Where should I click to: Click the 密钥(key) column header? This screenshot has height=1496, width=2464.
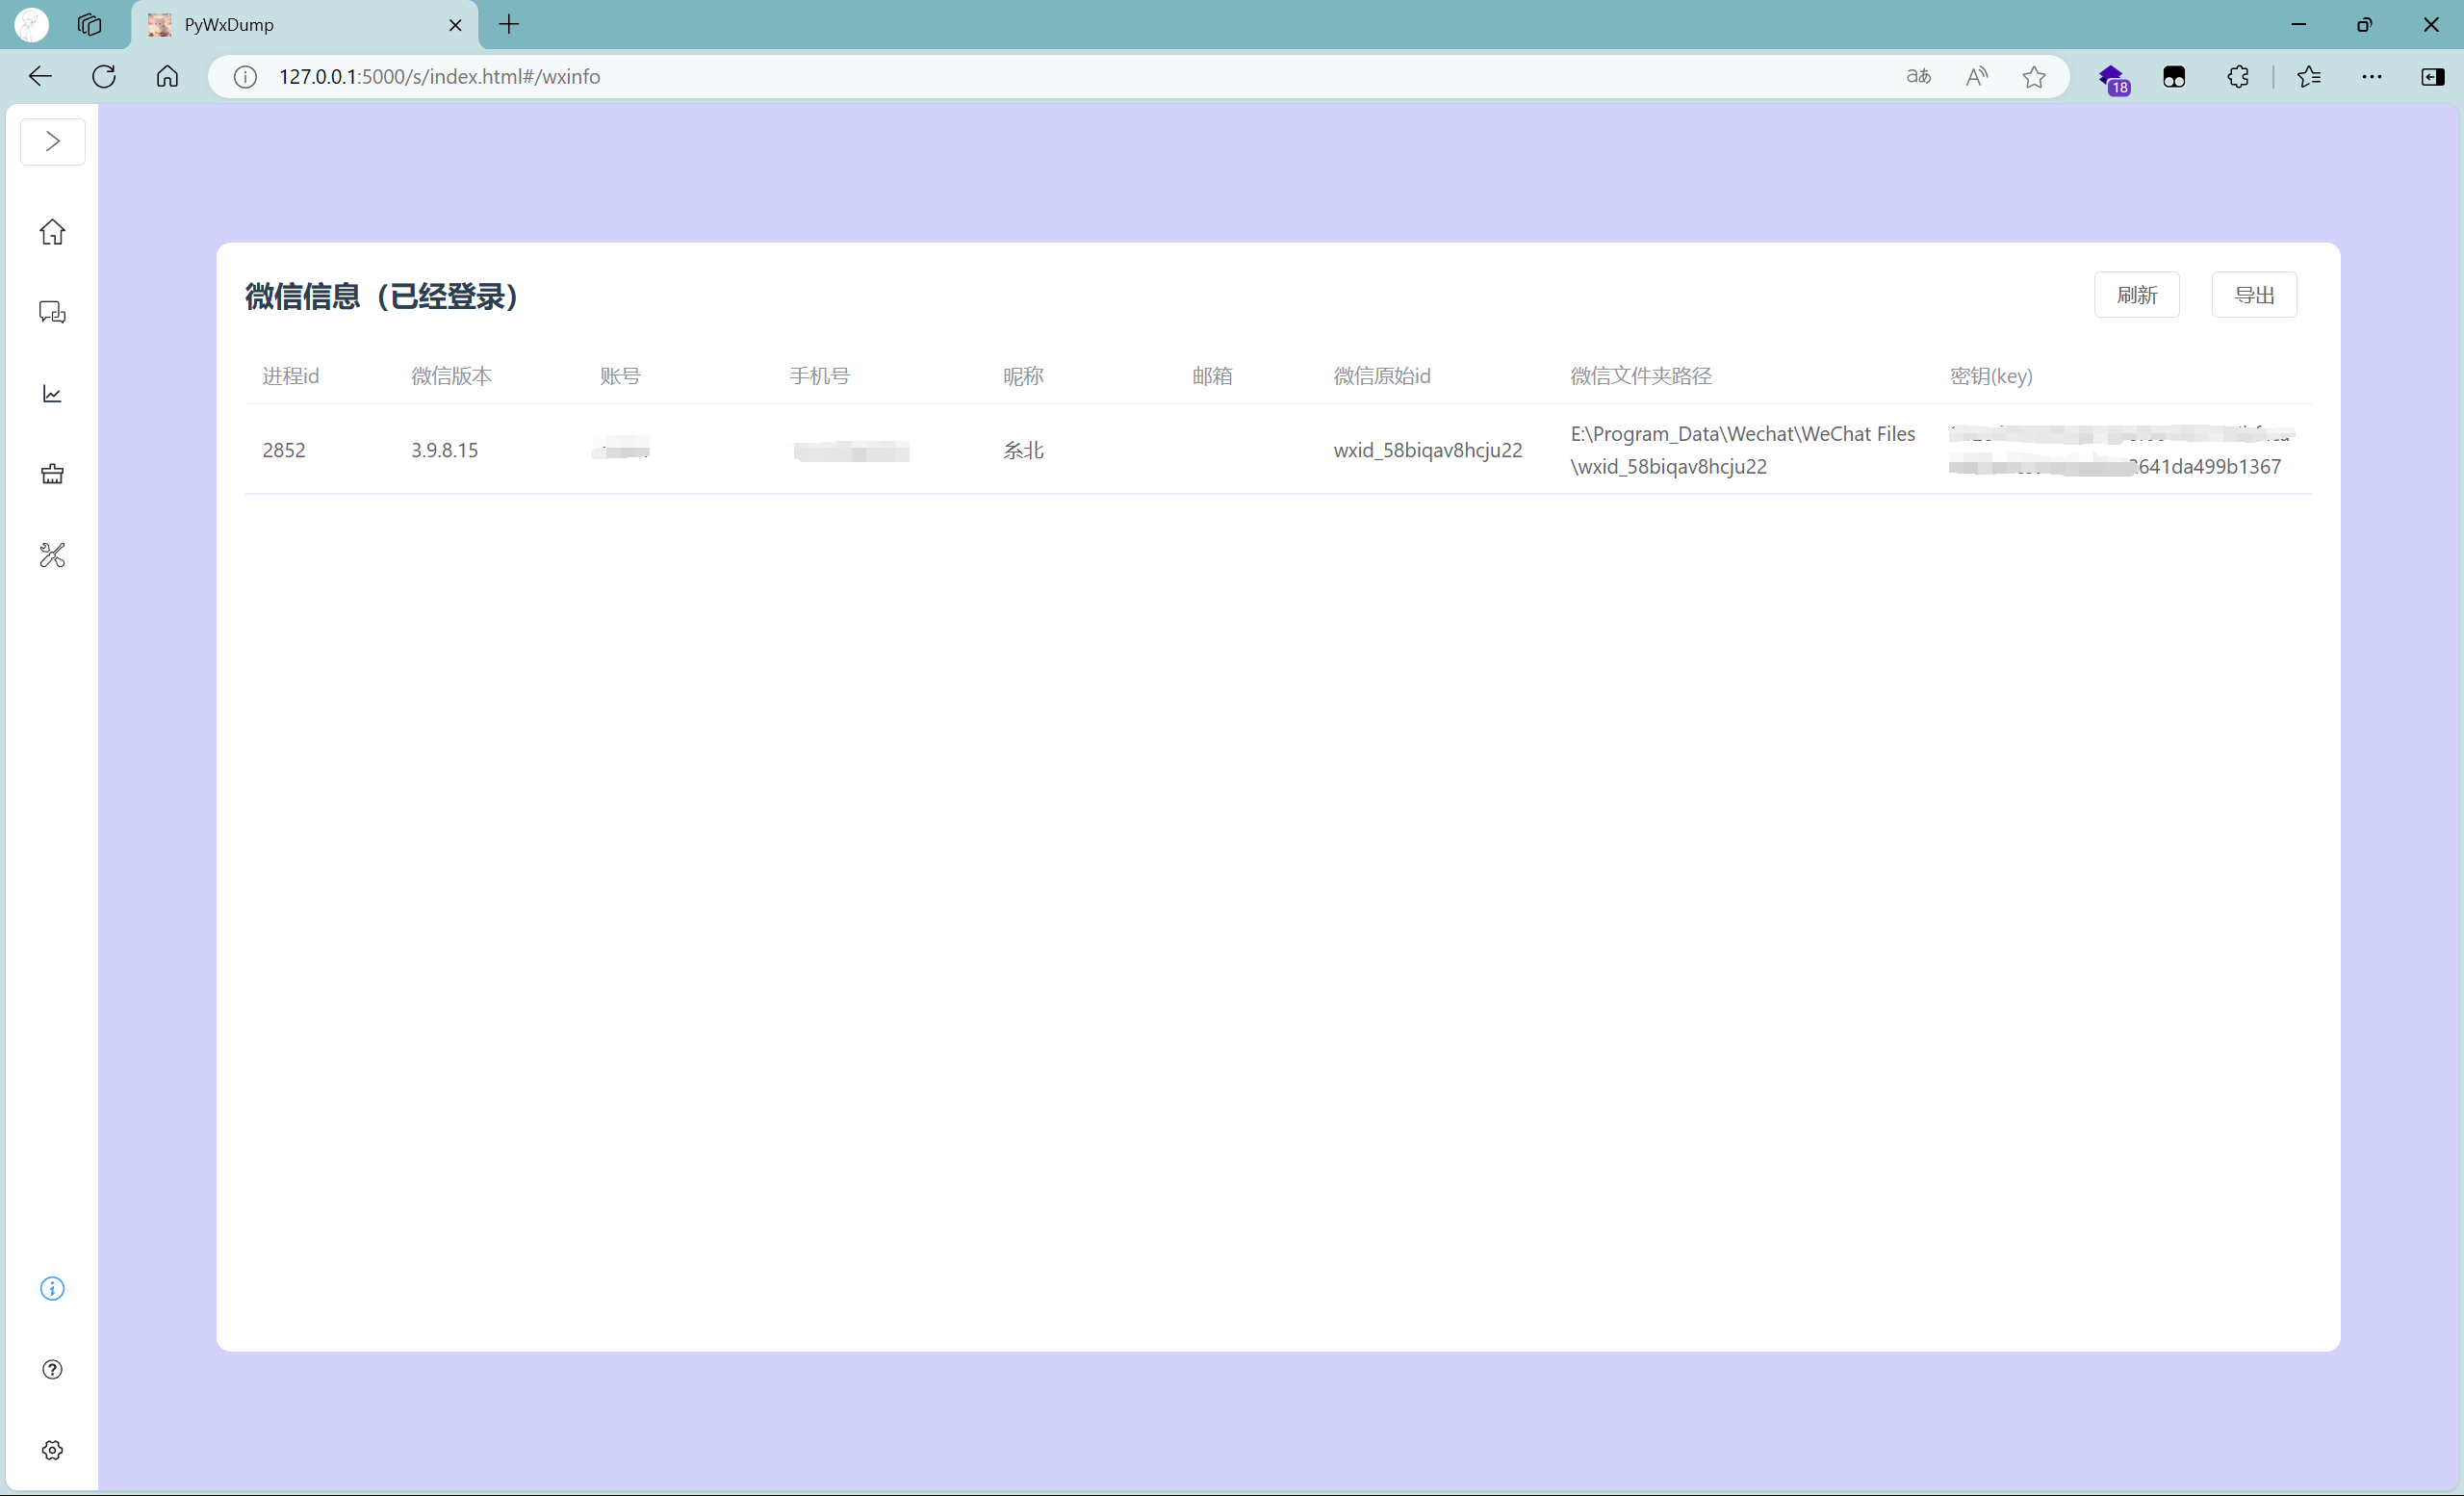click(x=1991, y=376)
